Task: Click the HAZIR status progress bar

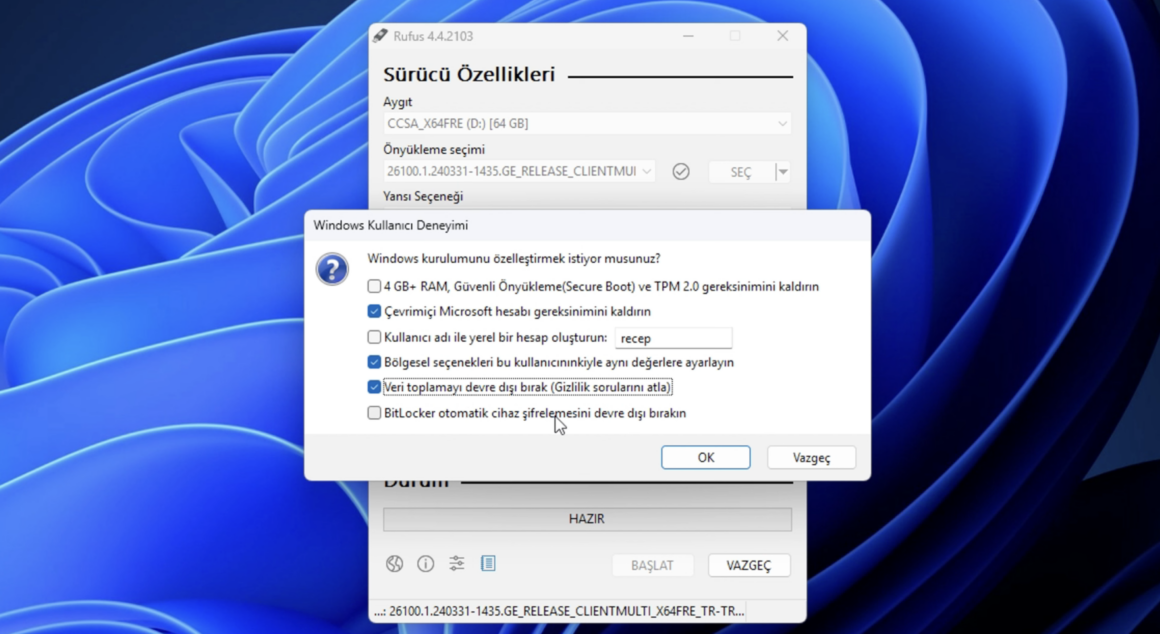Action: pyautogui.click(x=587, y=519)
